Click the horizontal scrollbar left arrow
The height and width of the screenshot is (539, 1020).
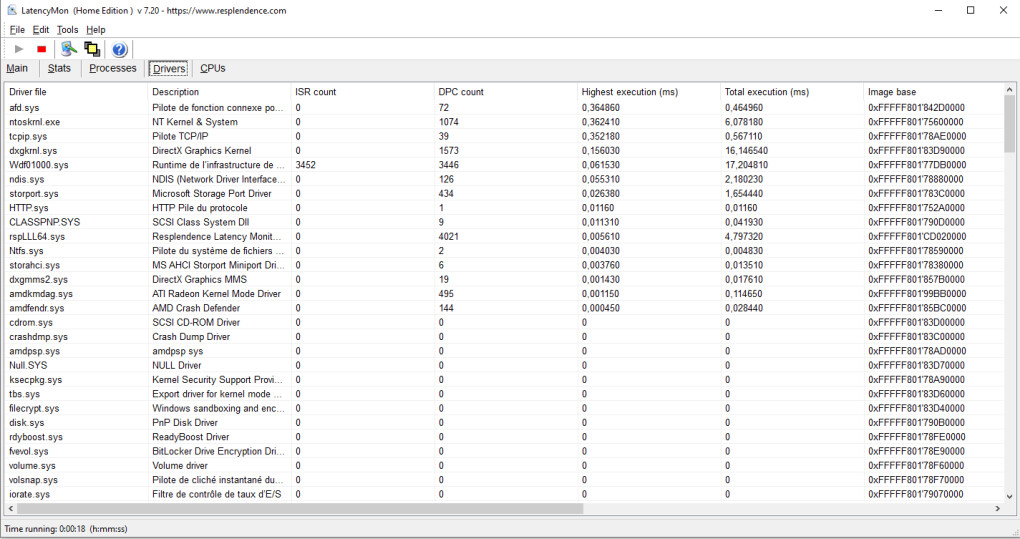[x=11, y=508]
